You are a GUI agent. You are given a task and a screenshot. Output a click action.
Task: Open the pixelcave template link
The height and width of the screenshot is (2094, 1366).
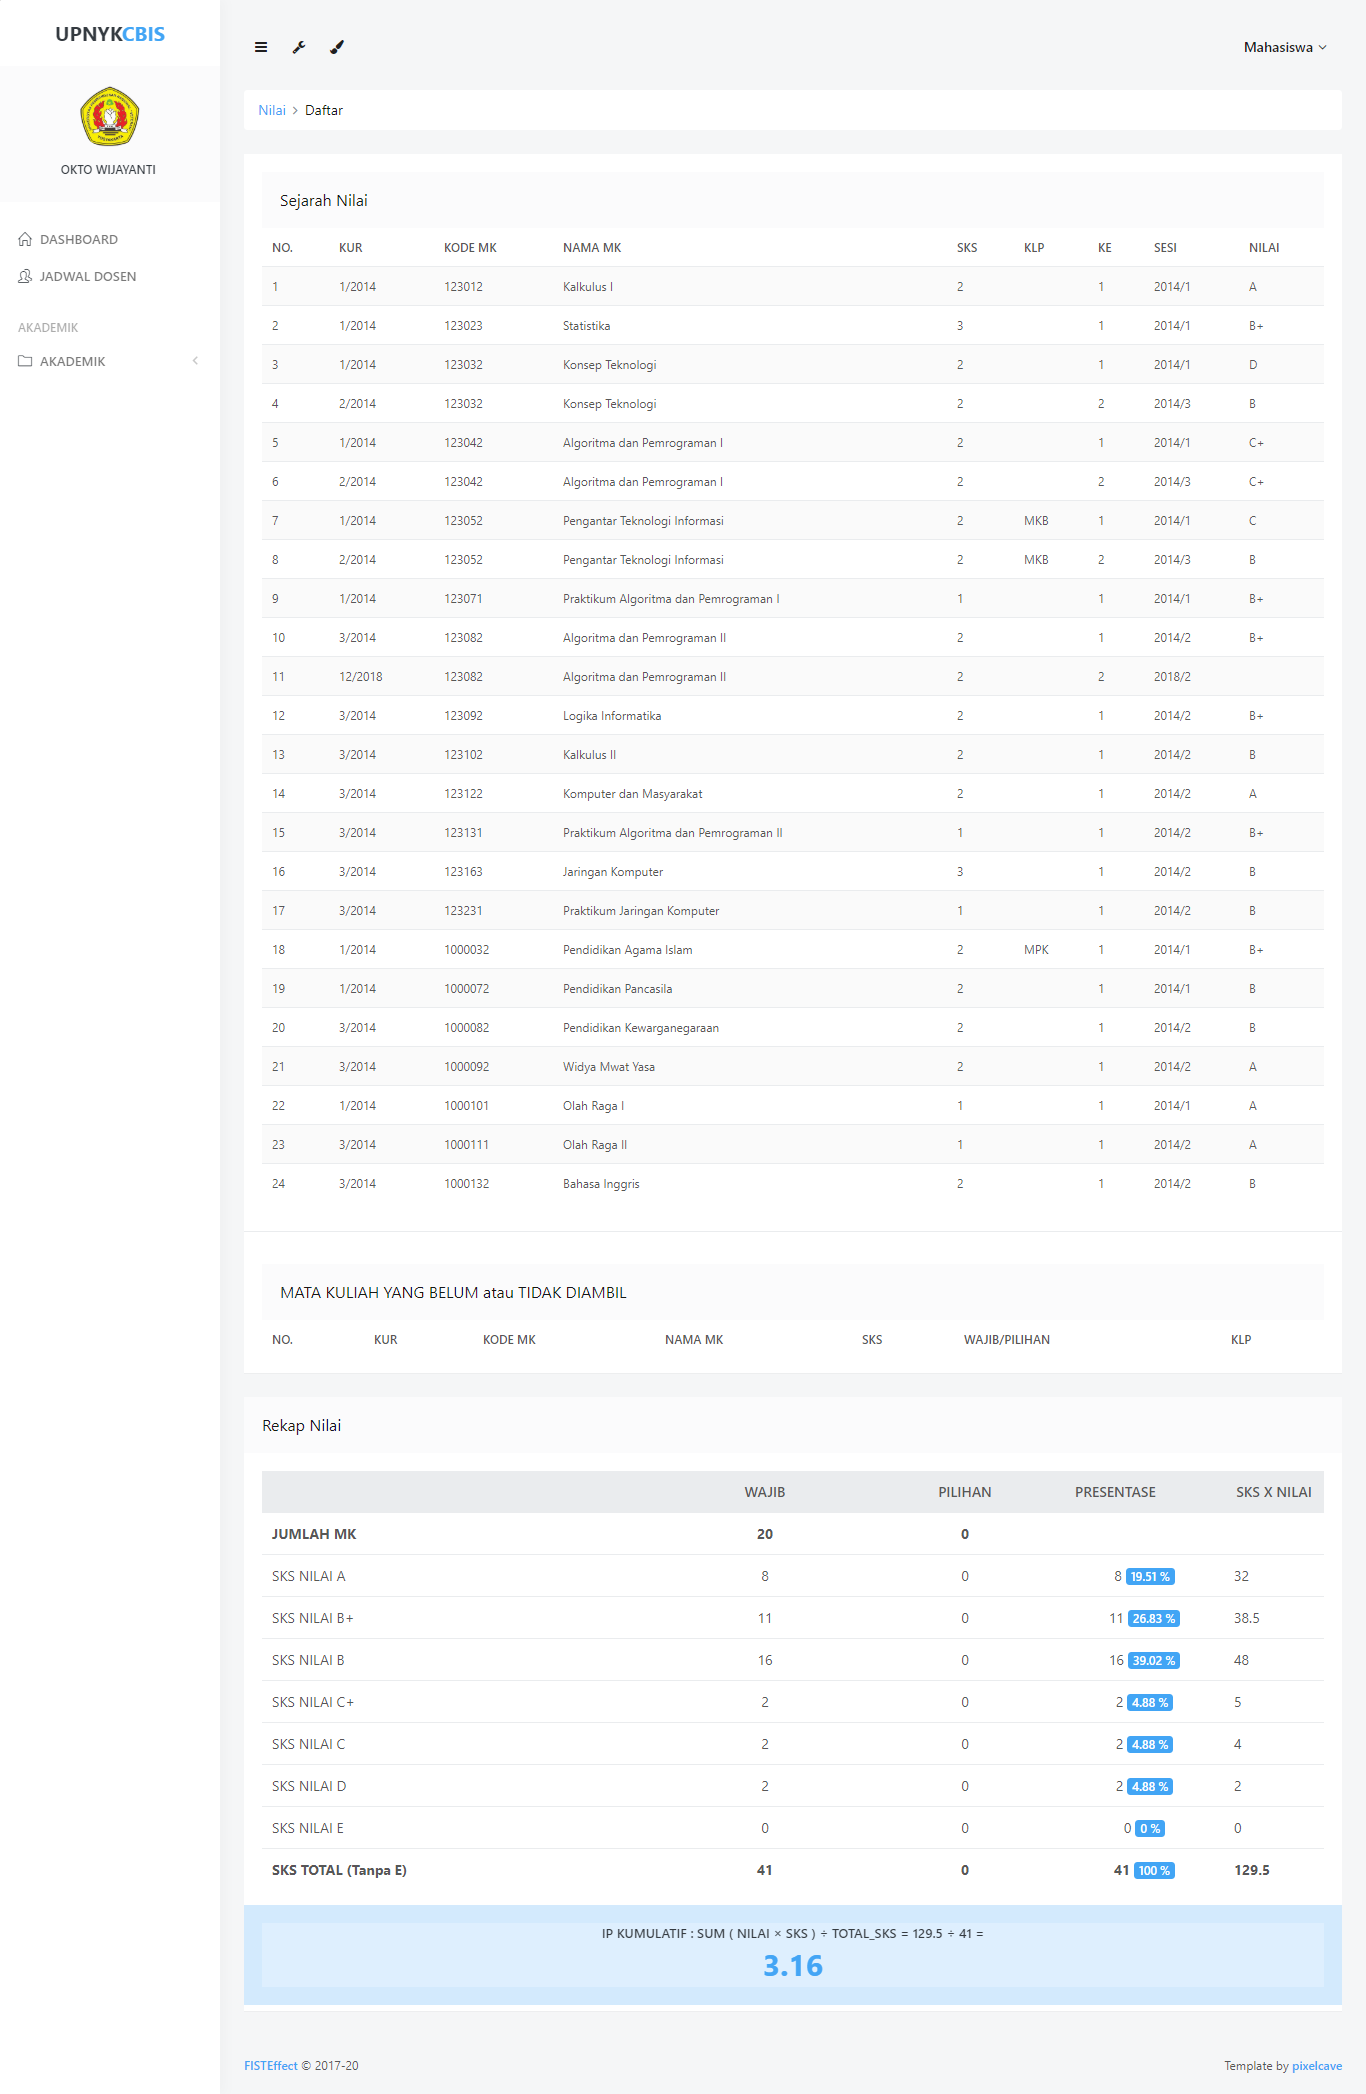point(1316,2066)
